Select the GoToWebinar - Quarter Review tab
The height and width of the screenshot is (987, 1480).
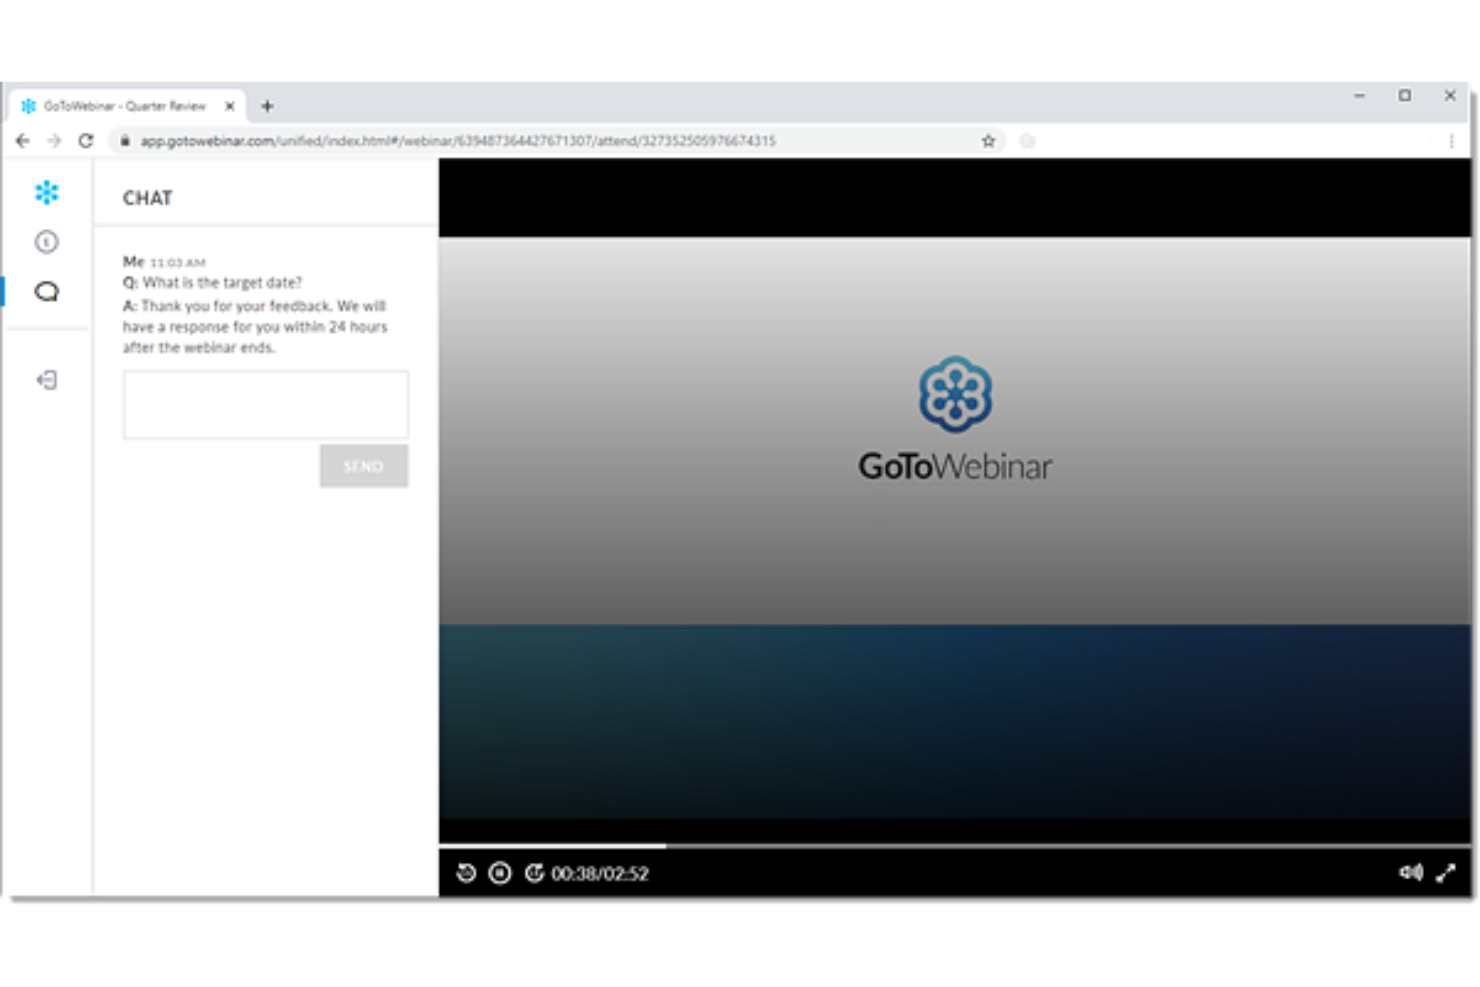(128, 106)
